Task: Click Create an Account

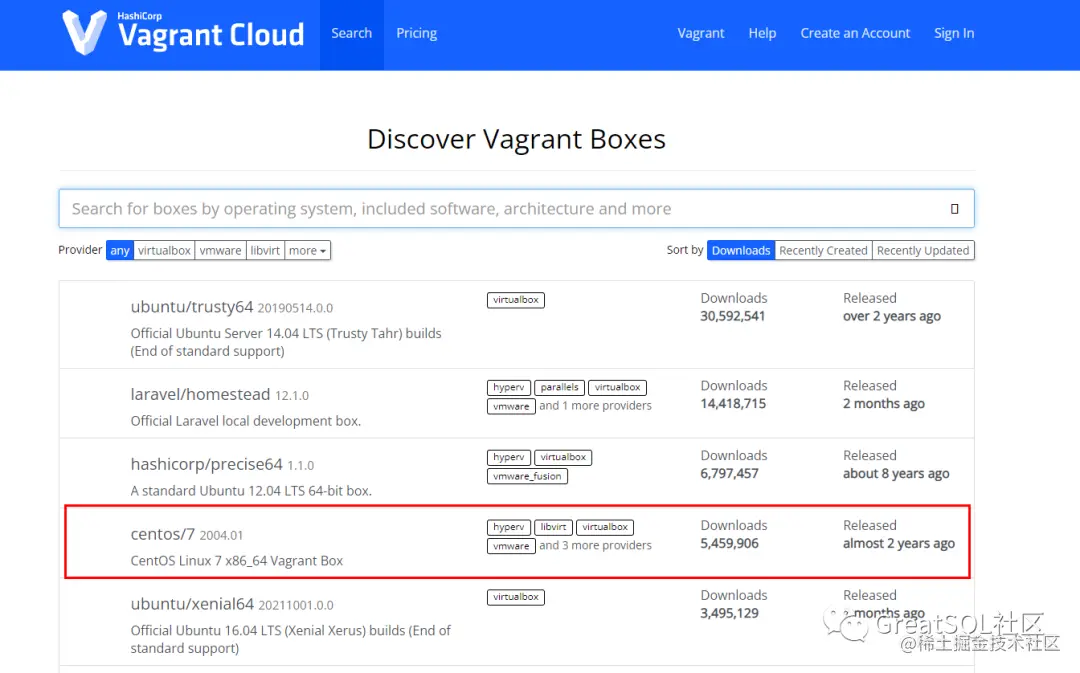Action: click(855, 33)
